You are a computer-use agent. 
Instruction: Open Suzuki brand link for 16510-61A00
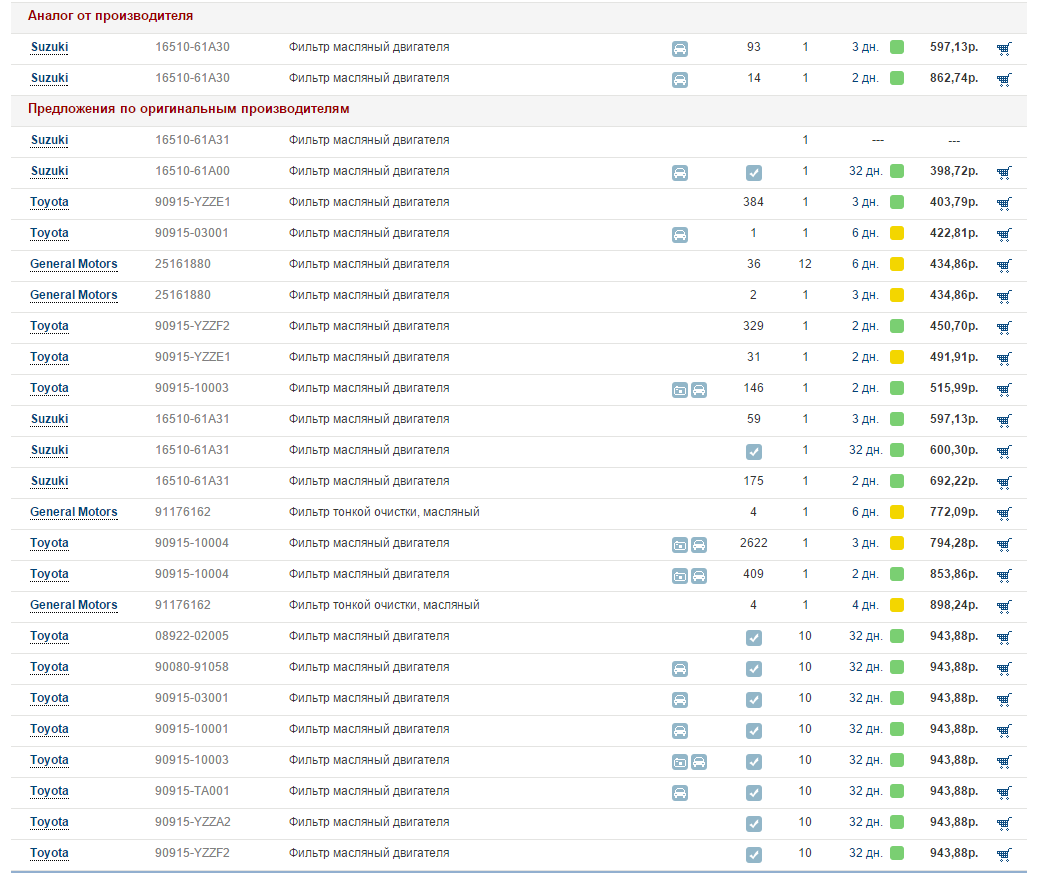point(49,171)
